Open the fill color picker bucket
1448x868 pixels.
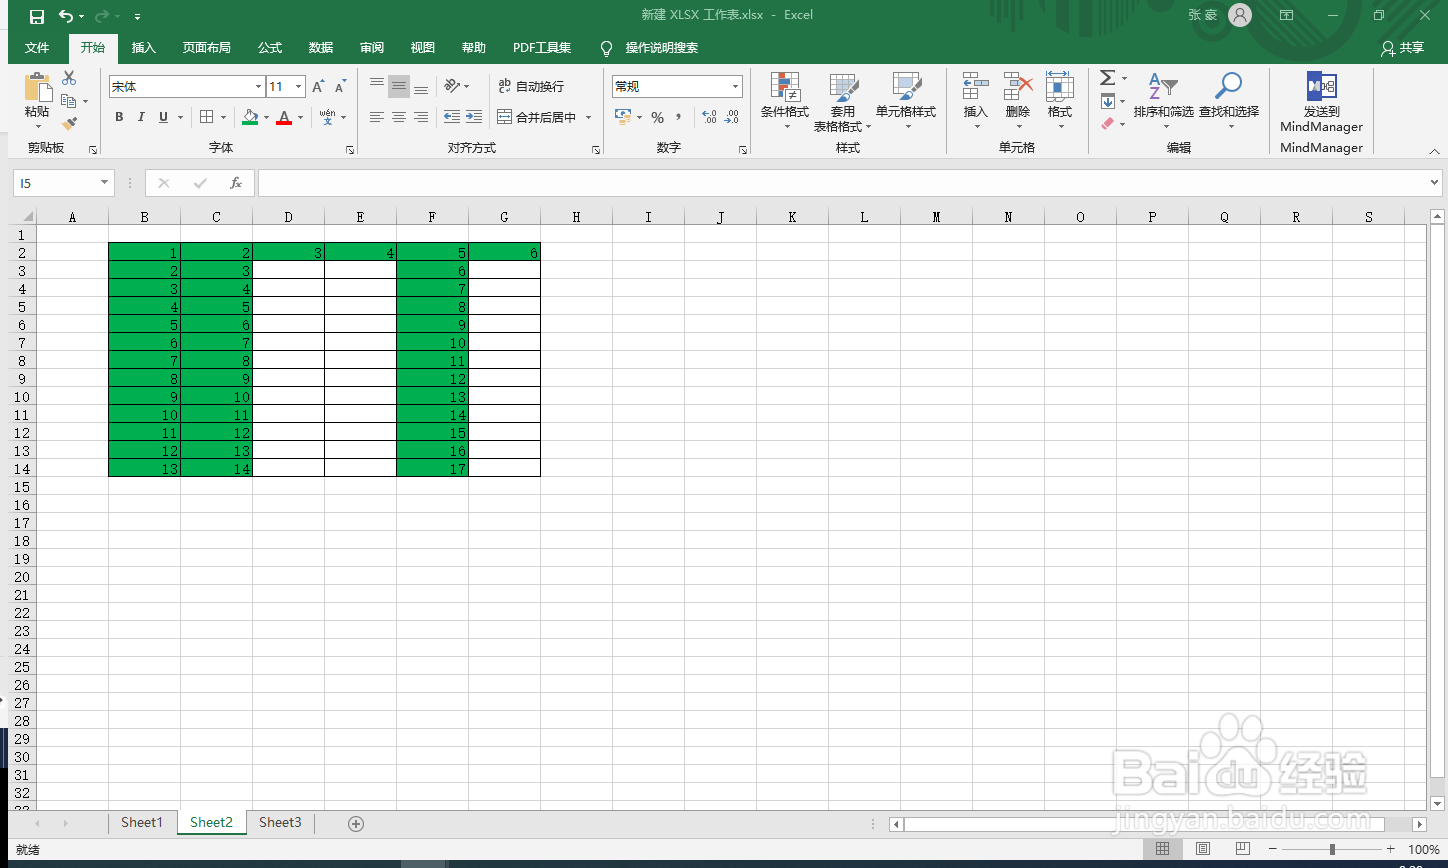[x=250, y=117]
